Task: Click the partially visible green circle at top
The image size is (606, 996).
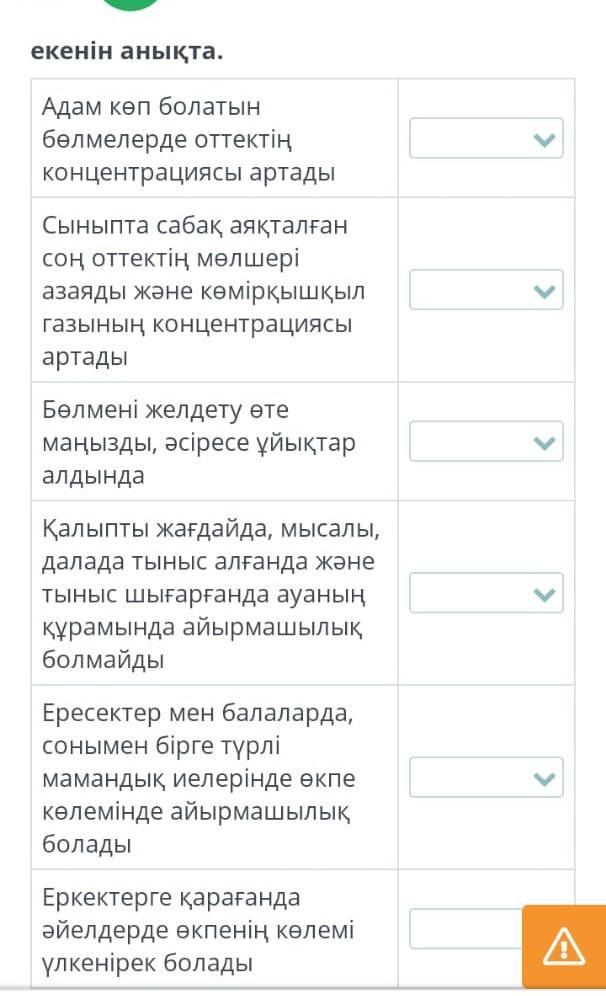Action: [x=130, y=4]
